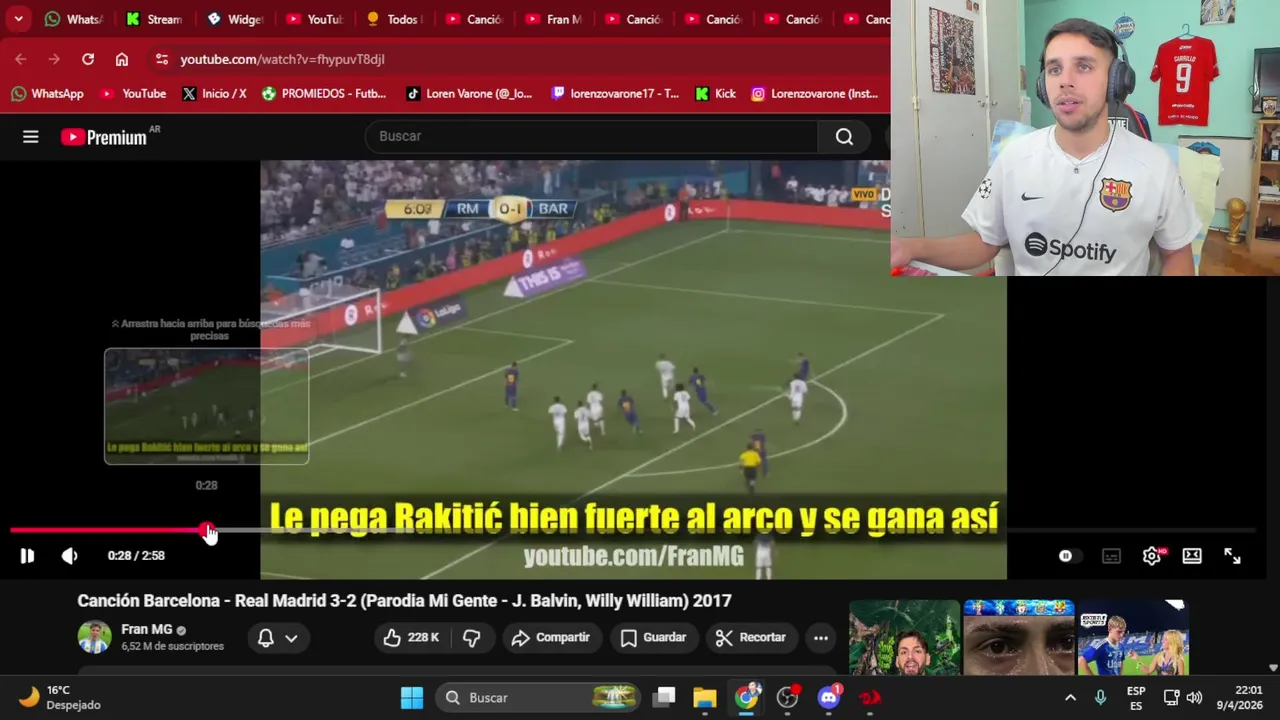Open Google Chrome on the taskbar

click(x=747, y=698)
